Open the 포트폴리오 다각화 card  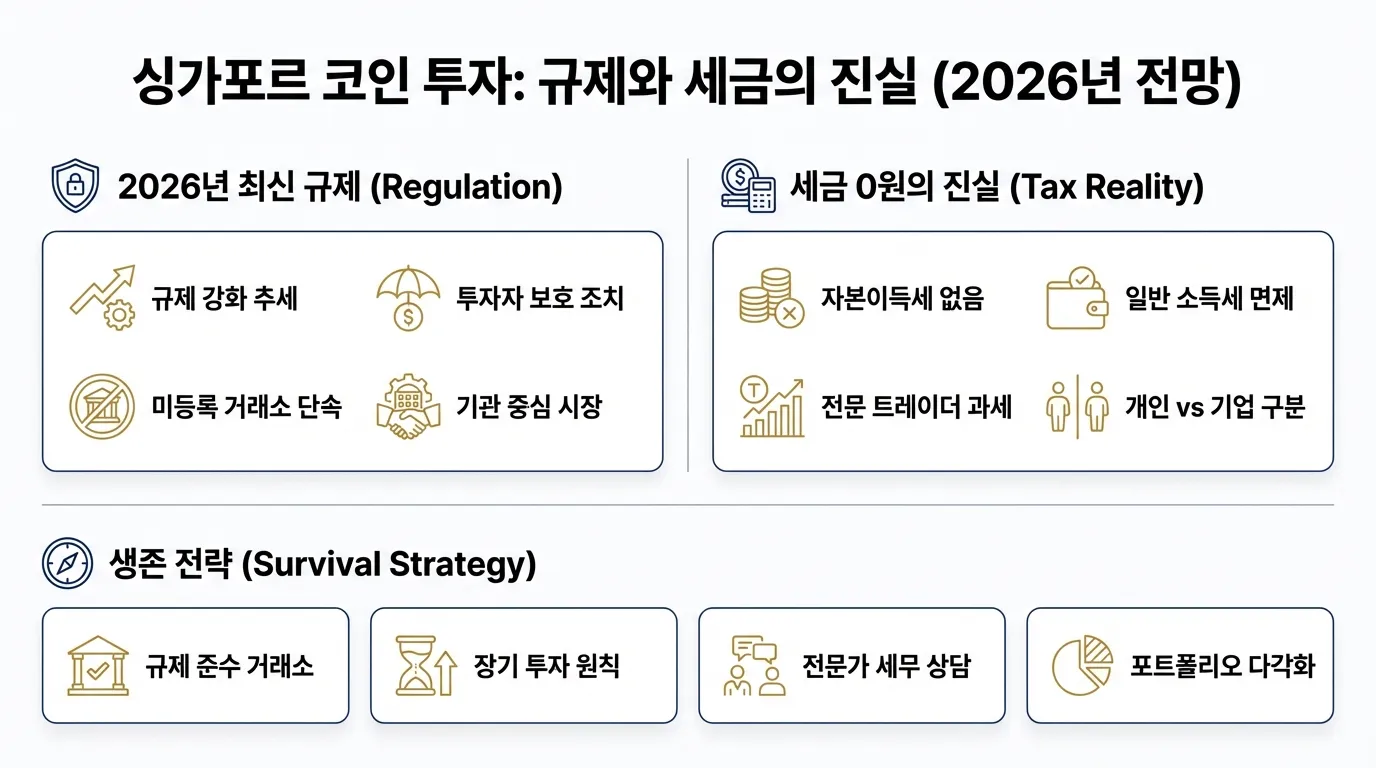1180,665
